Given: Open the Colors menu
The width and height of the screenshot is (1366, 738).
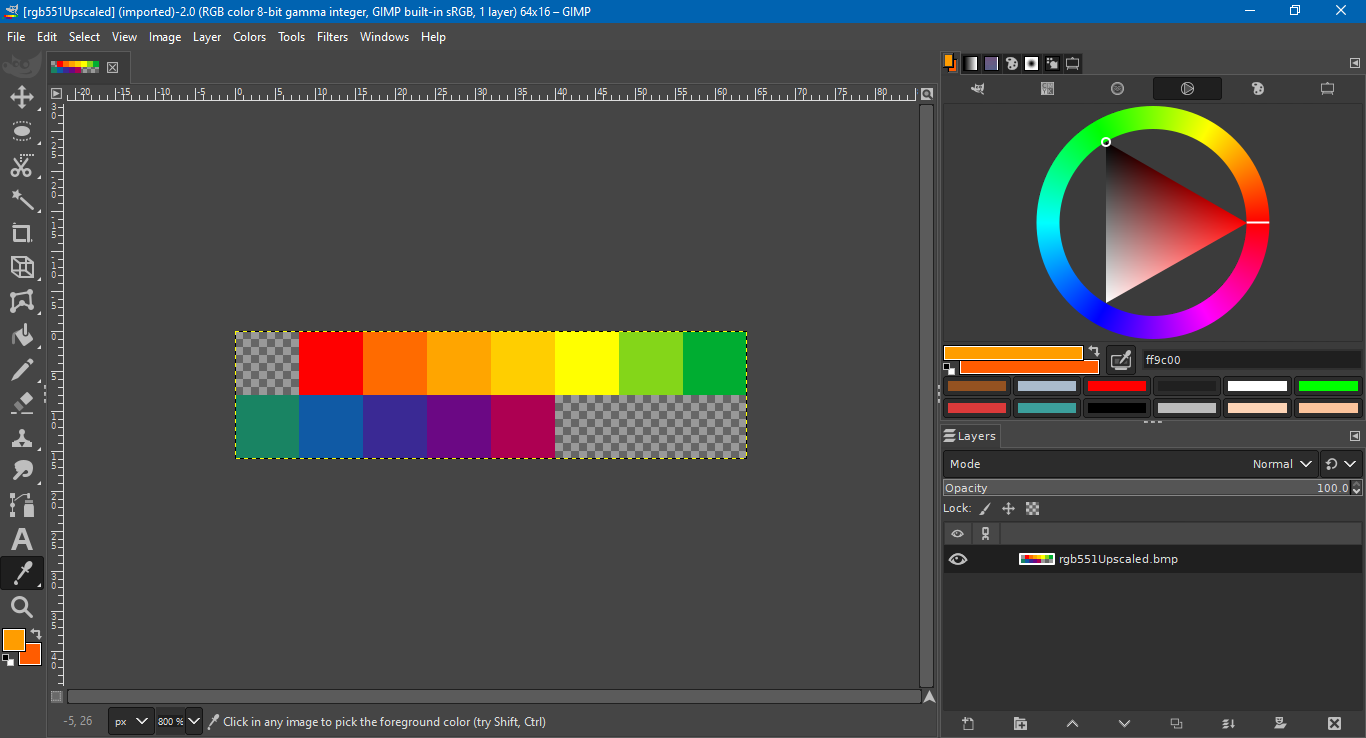Looking at the screenshot, I should (x=249, y=37).
